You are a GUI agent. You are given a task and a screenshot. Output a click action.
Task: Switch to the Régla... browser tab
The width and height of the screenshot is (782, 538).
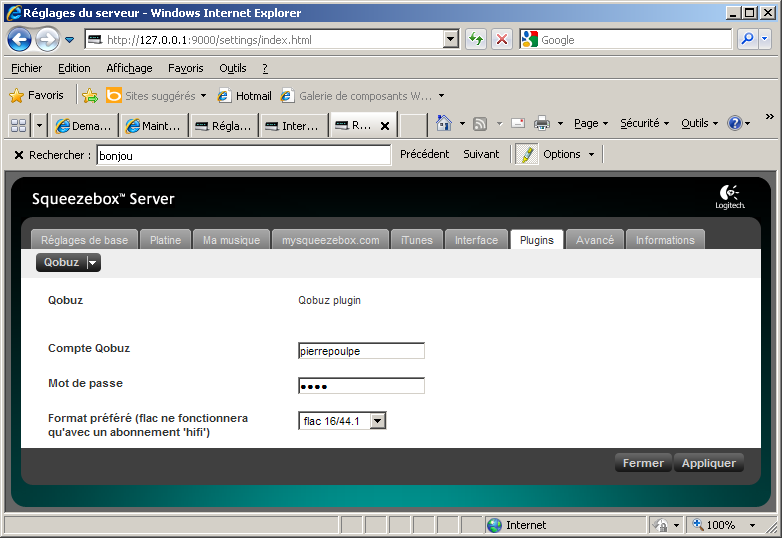tap(223, 126)
